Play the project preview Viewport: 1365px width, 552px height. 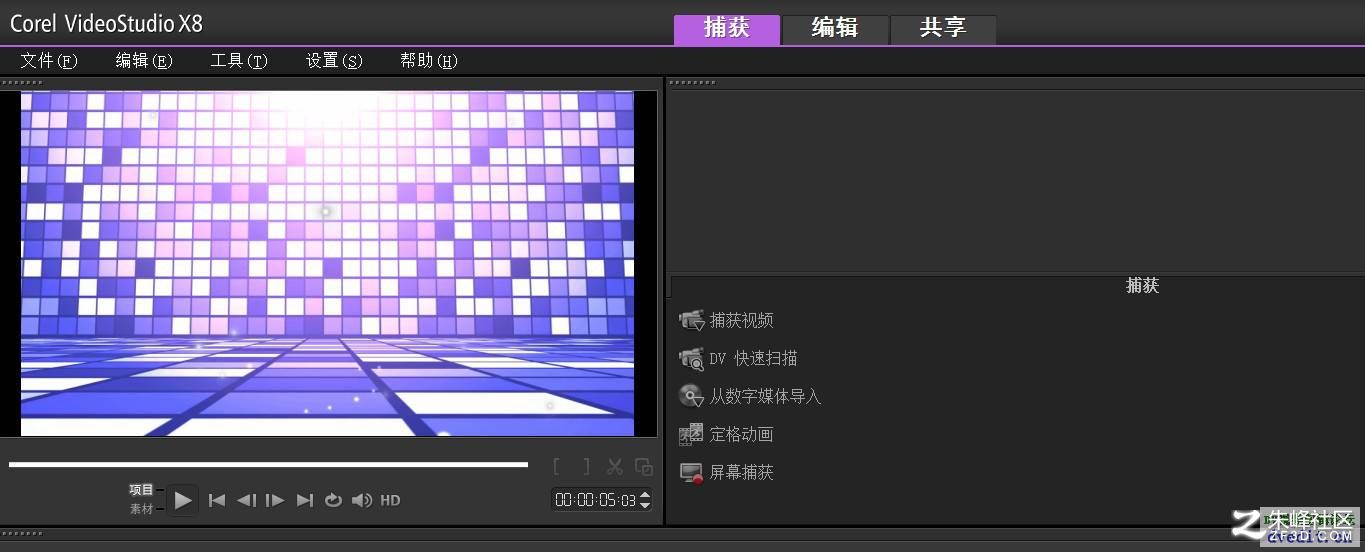pos(182,500)
